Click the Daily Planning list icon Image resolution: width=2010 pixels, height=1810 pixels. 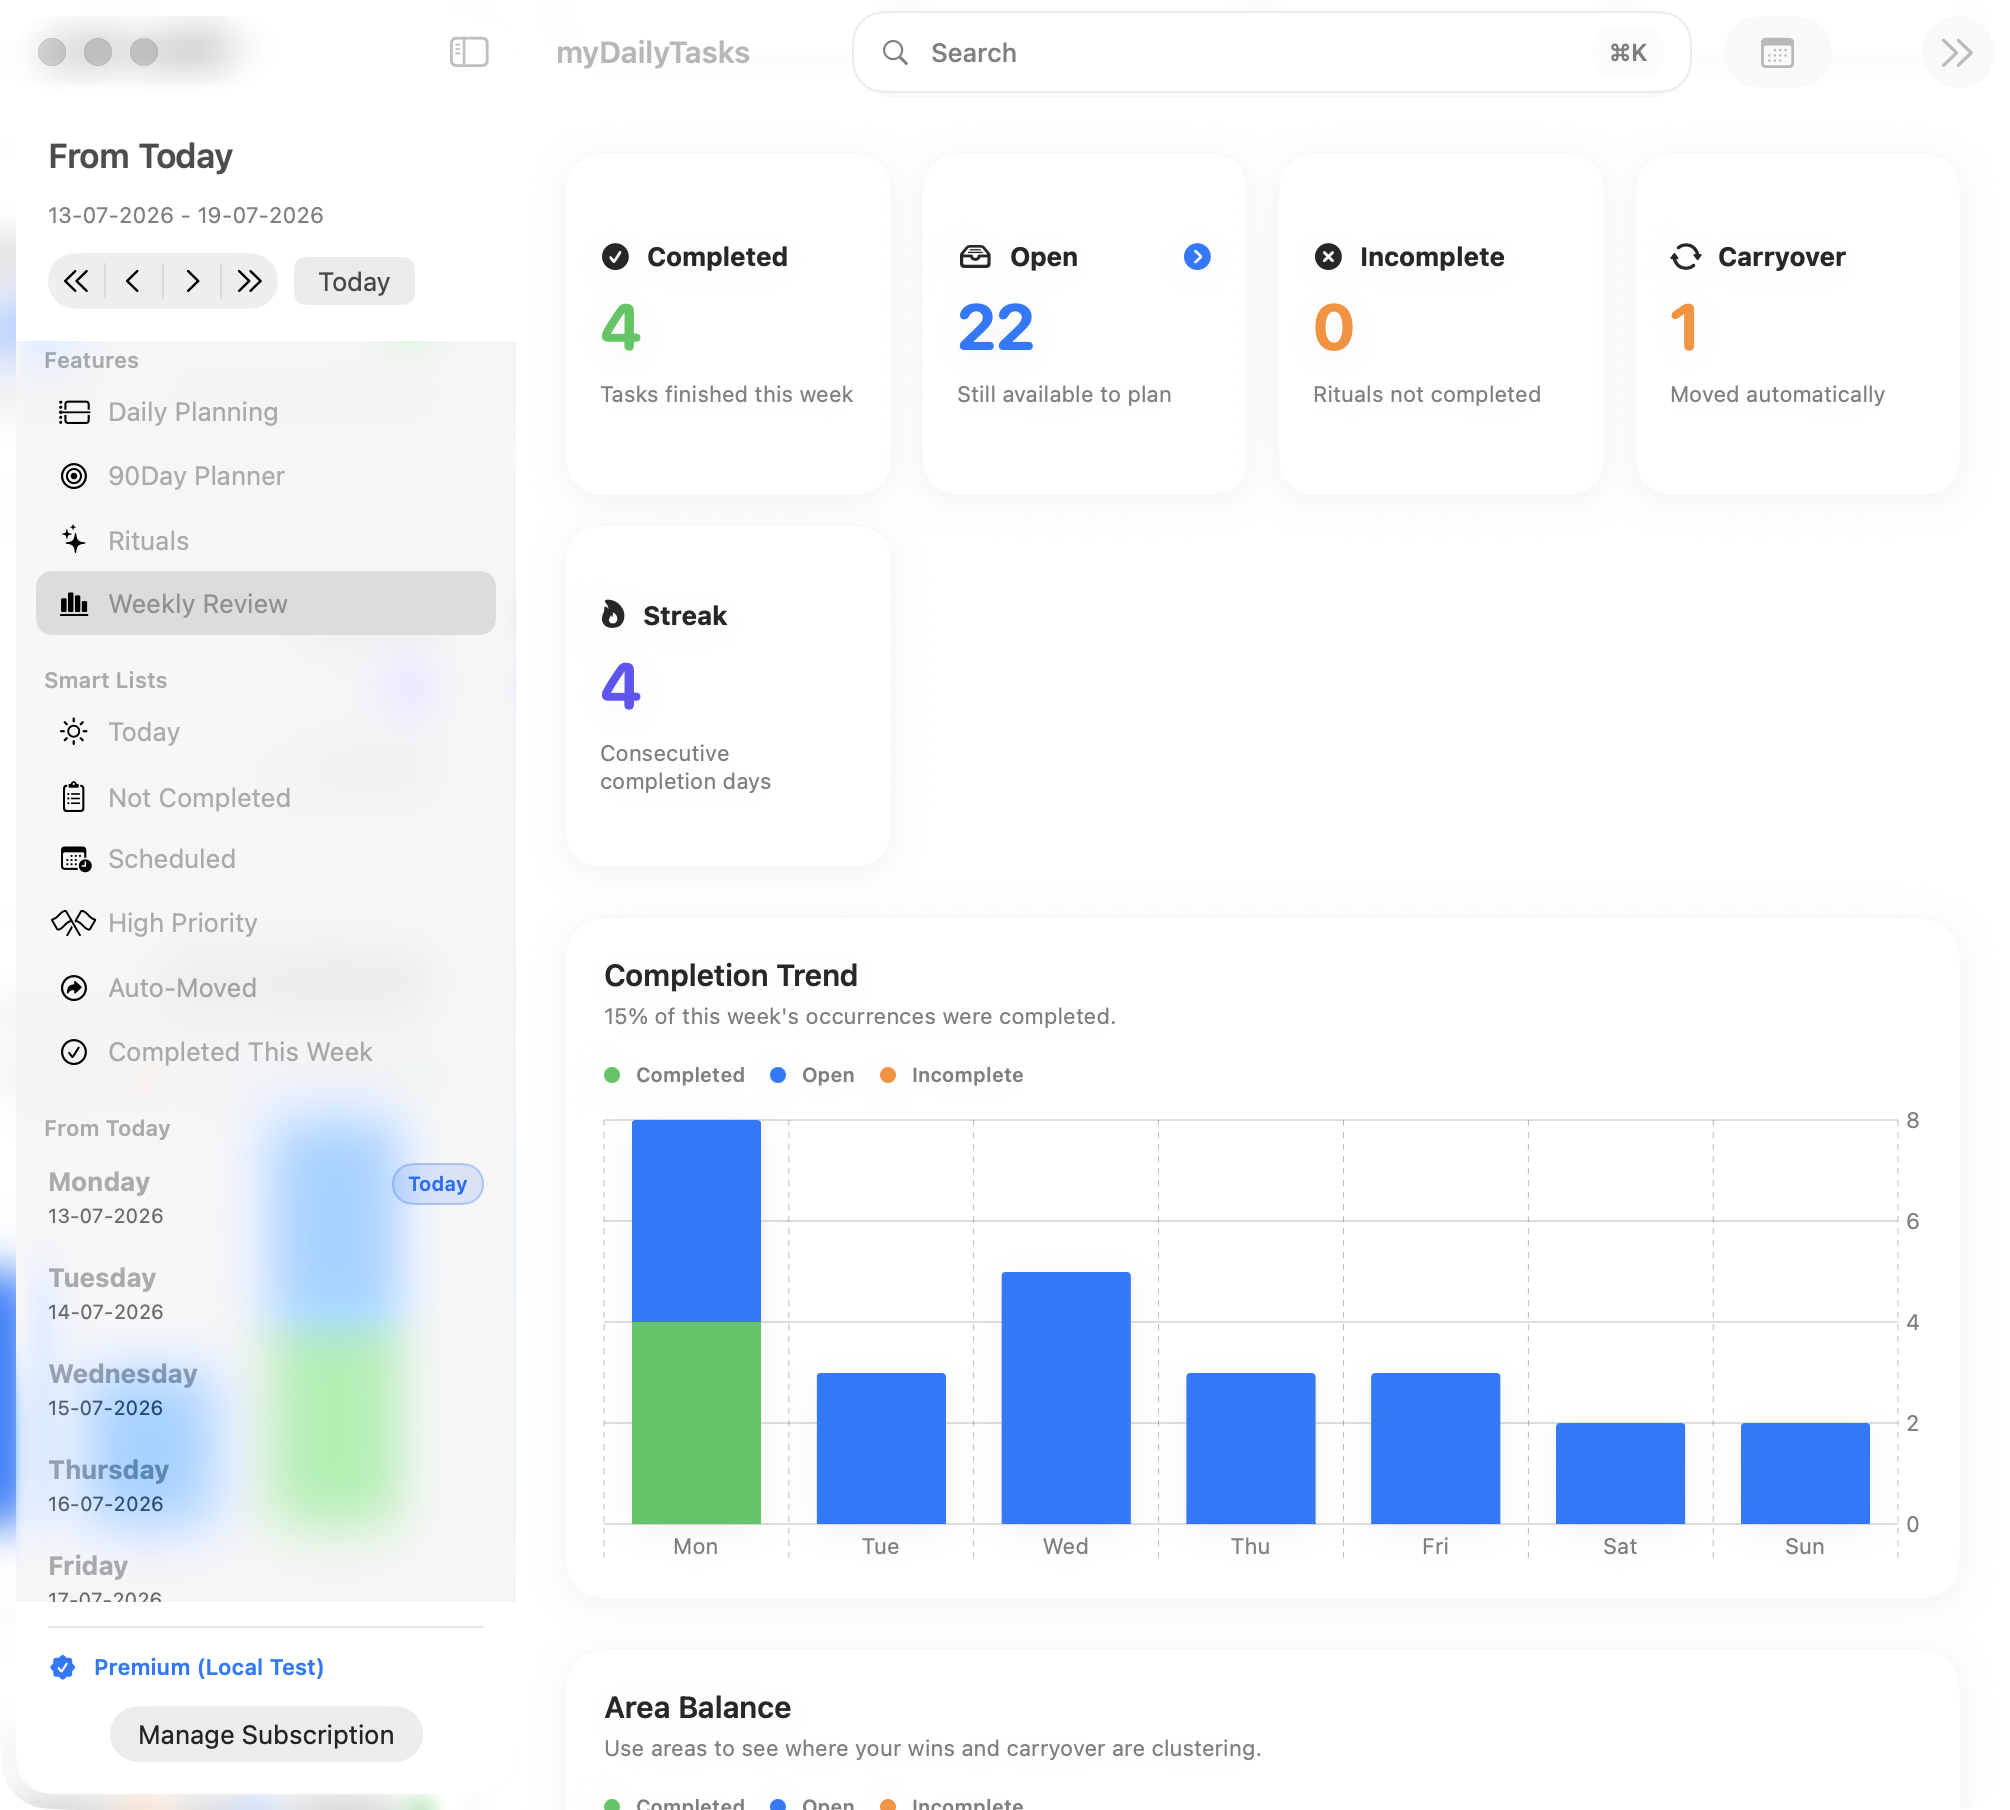coord(74,412)
